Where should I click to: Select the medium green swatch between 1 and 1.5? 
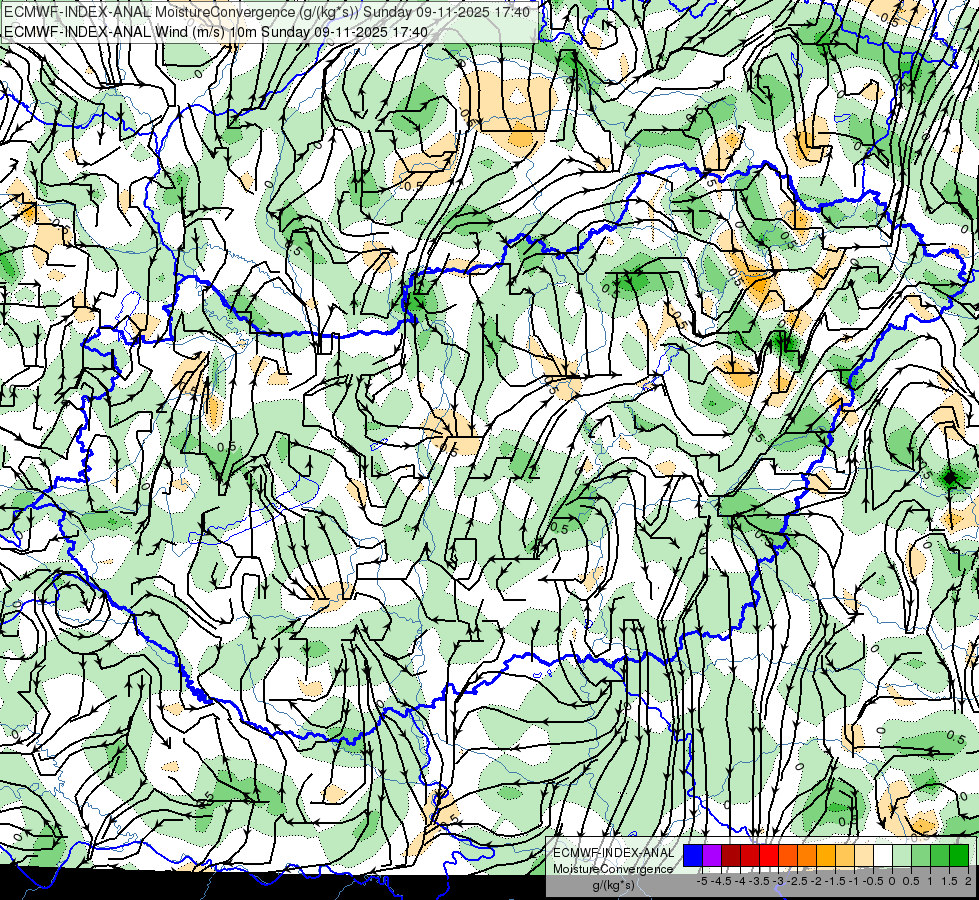tap(941, 855)
